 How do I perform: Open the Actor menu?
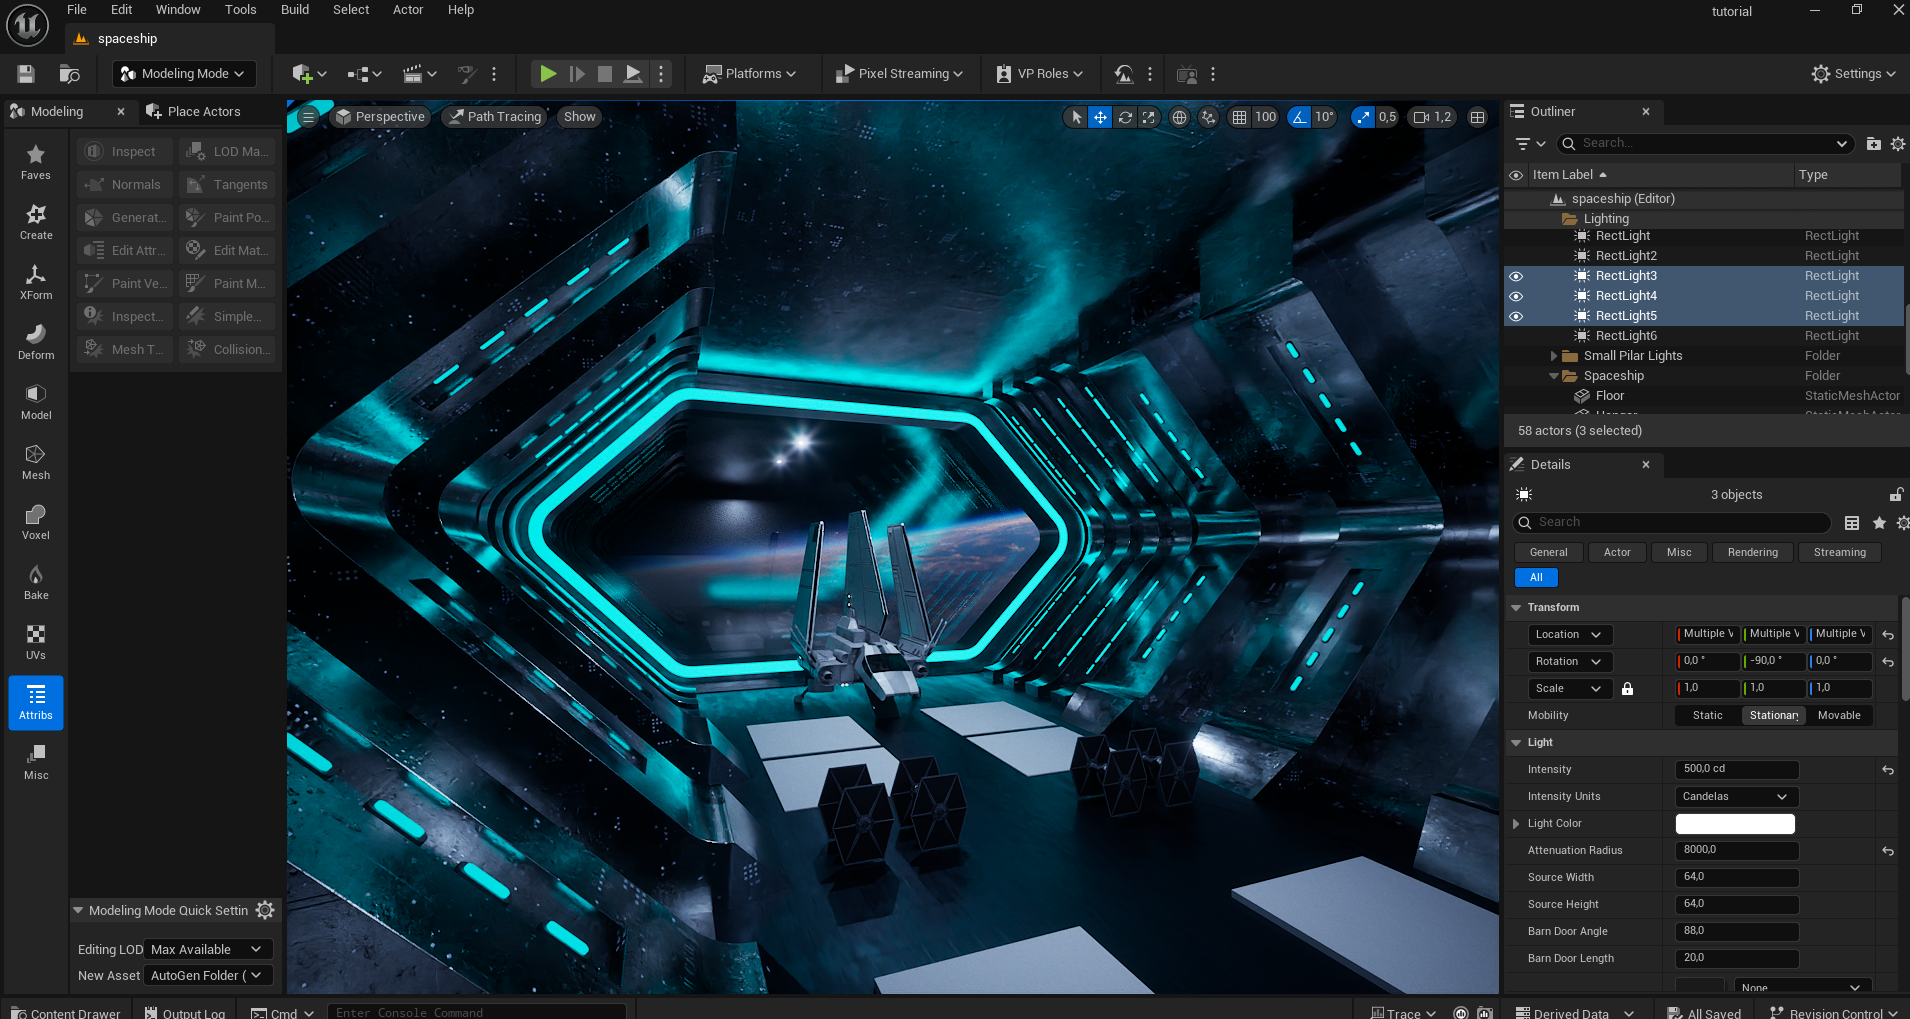[408, 10]
